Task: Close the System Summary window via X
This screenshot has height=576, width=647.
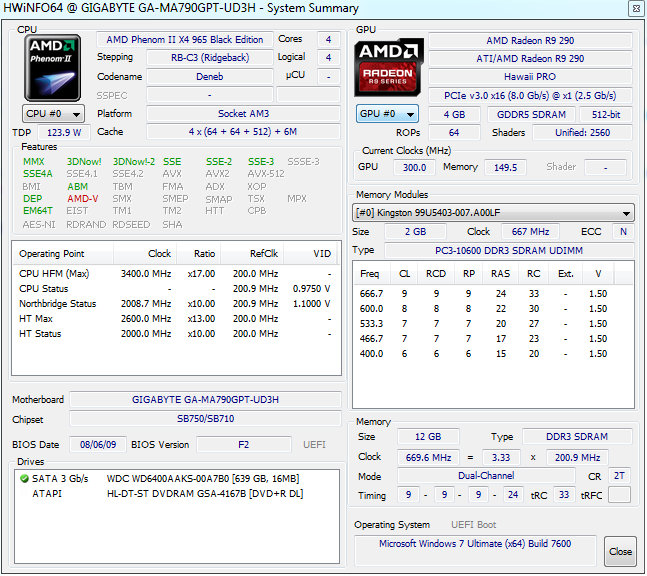Action: [x=636, y=8]
